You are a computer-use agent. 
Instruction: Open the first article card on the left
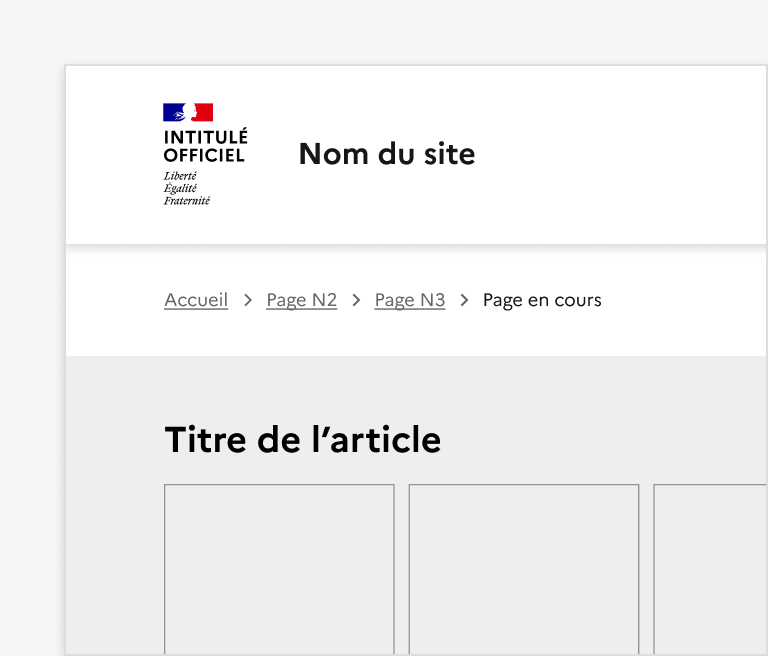(279, 568)
